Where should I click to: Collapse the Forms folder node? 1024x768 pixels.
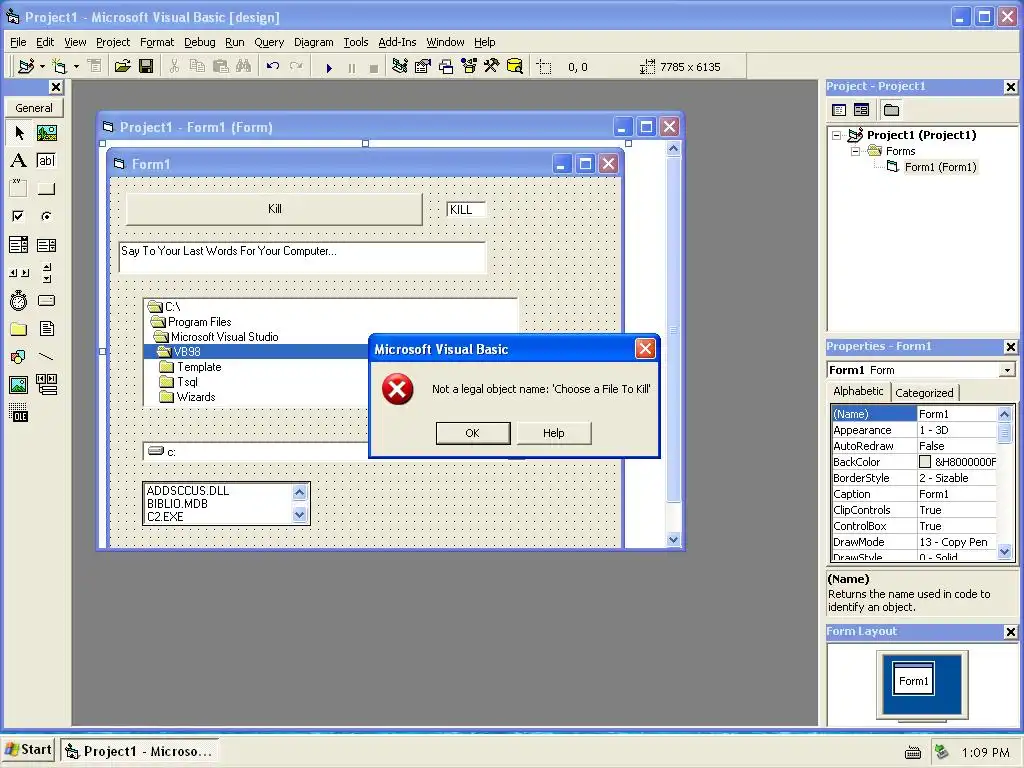tap(856, 151)
